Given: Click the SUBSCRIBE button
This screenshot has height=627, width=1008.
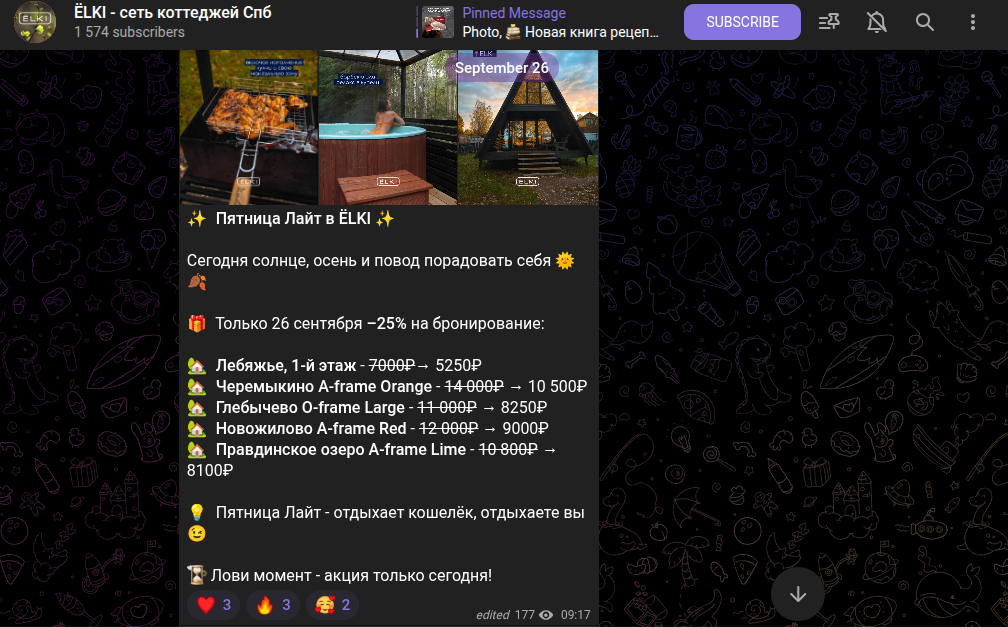Looking at the screenshot, I should 742,22.
